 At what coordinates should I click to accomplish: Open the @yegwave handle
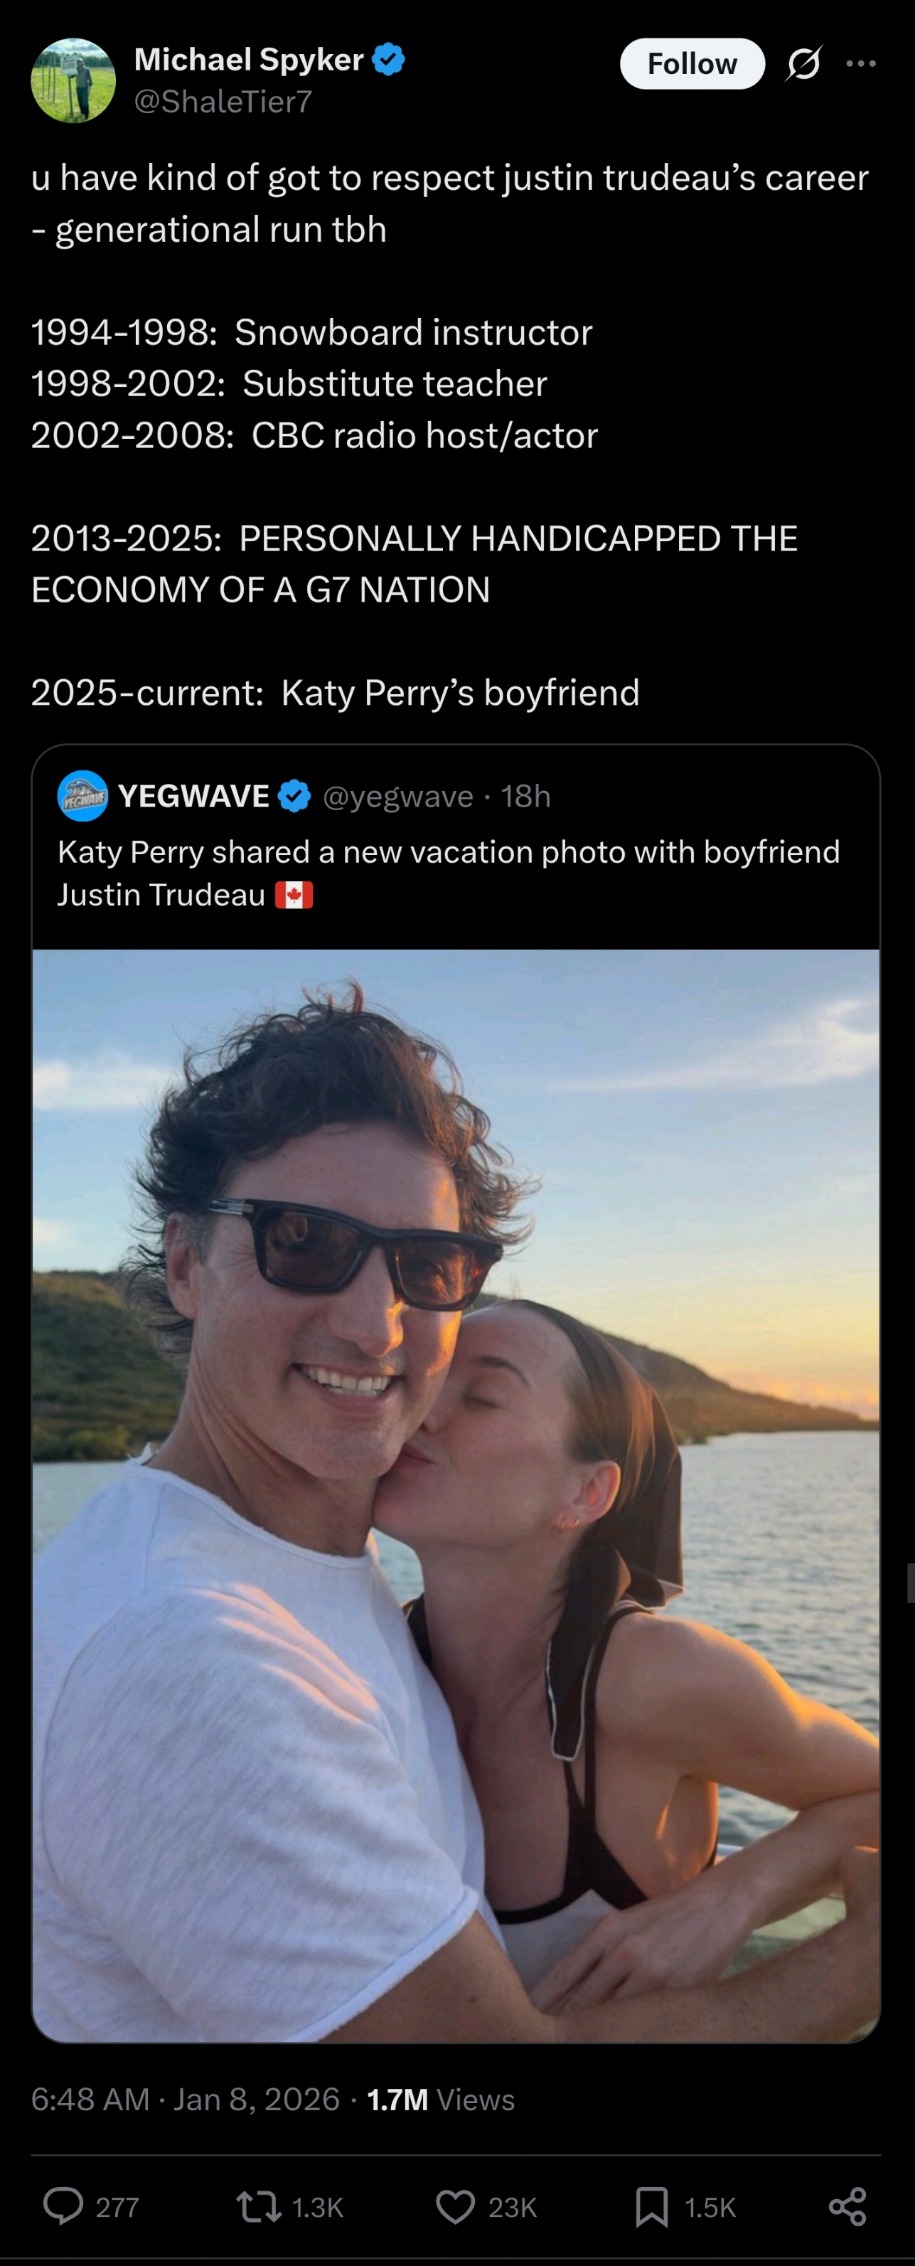(x=398, y=796)
